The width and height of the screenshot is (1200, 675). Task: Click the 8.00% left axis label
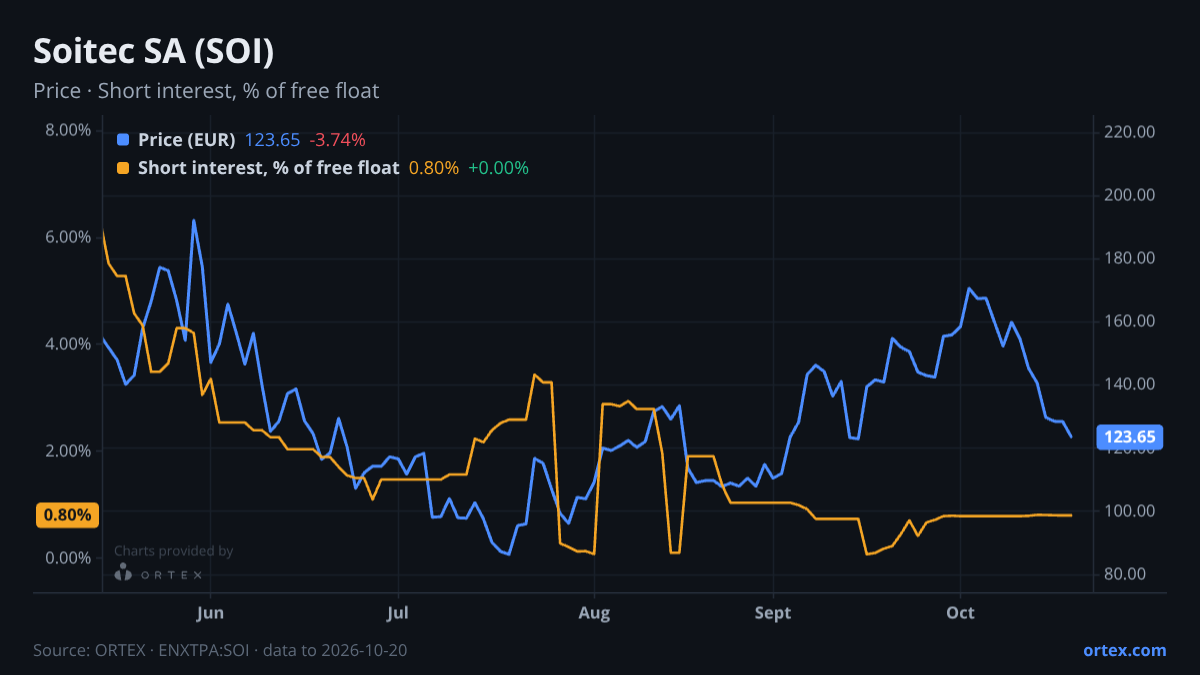(x=68, y=131)
